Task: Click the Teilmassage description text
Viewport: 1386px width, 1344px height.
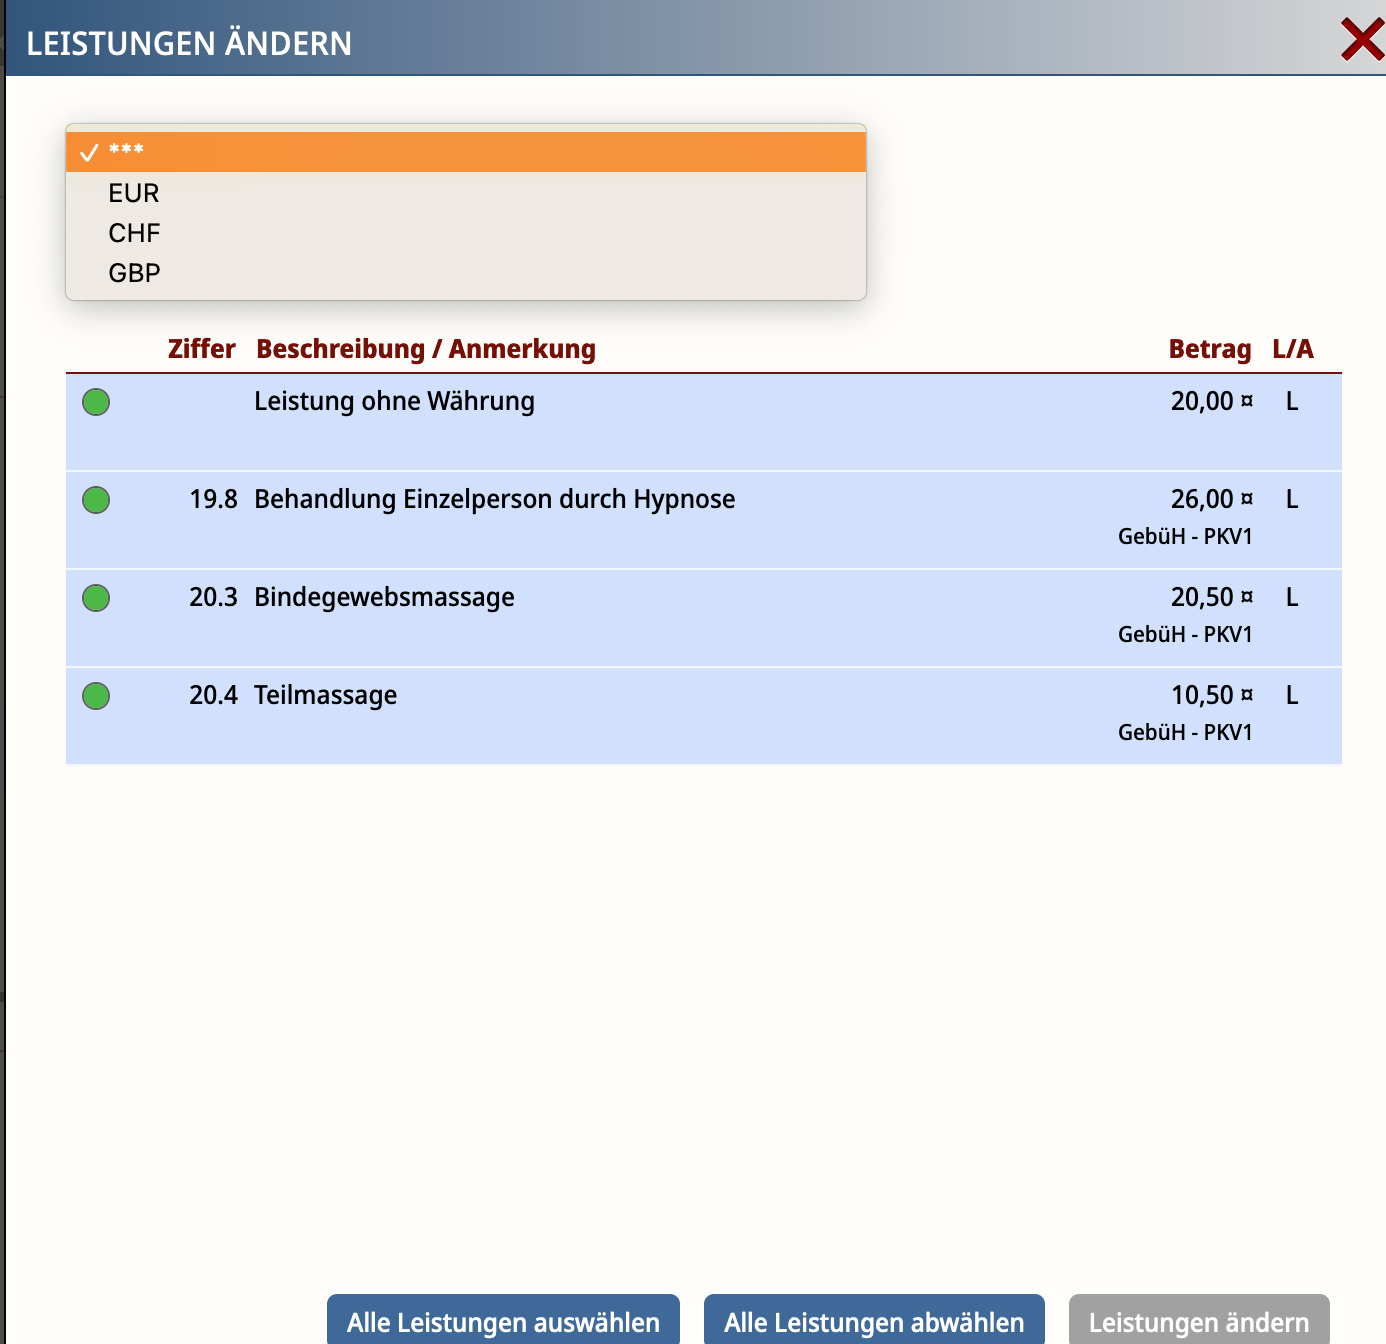Action: 325,695
